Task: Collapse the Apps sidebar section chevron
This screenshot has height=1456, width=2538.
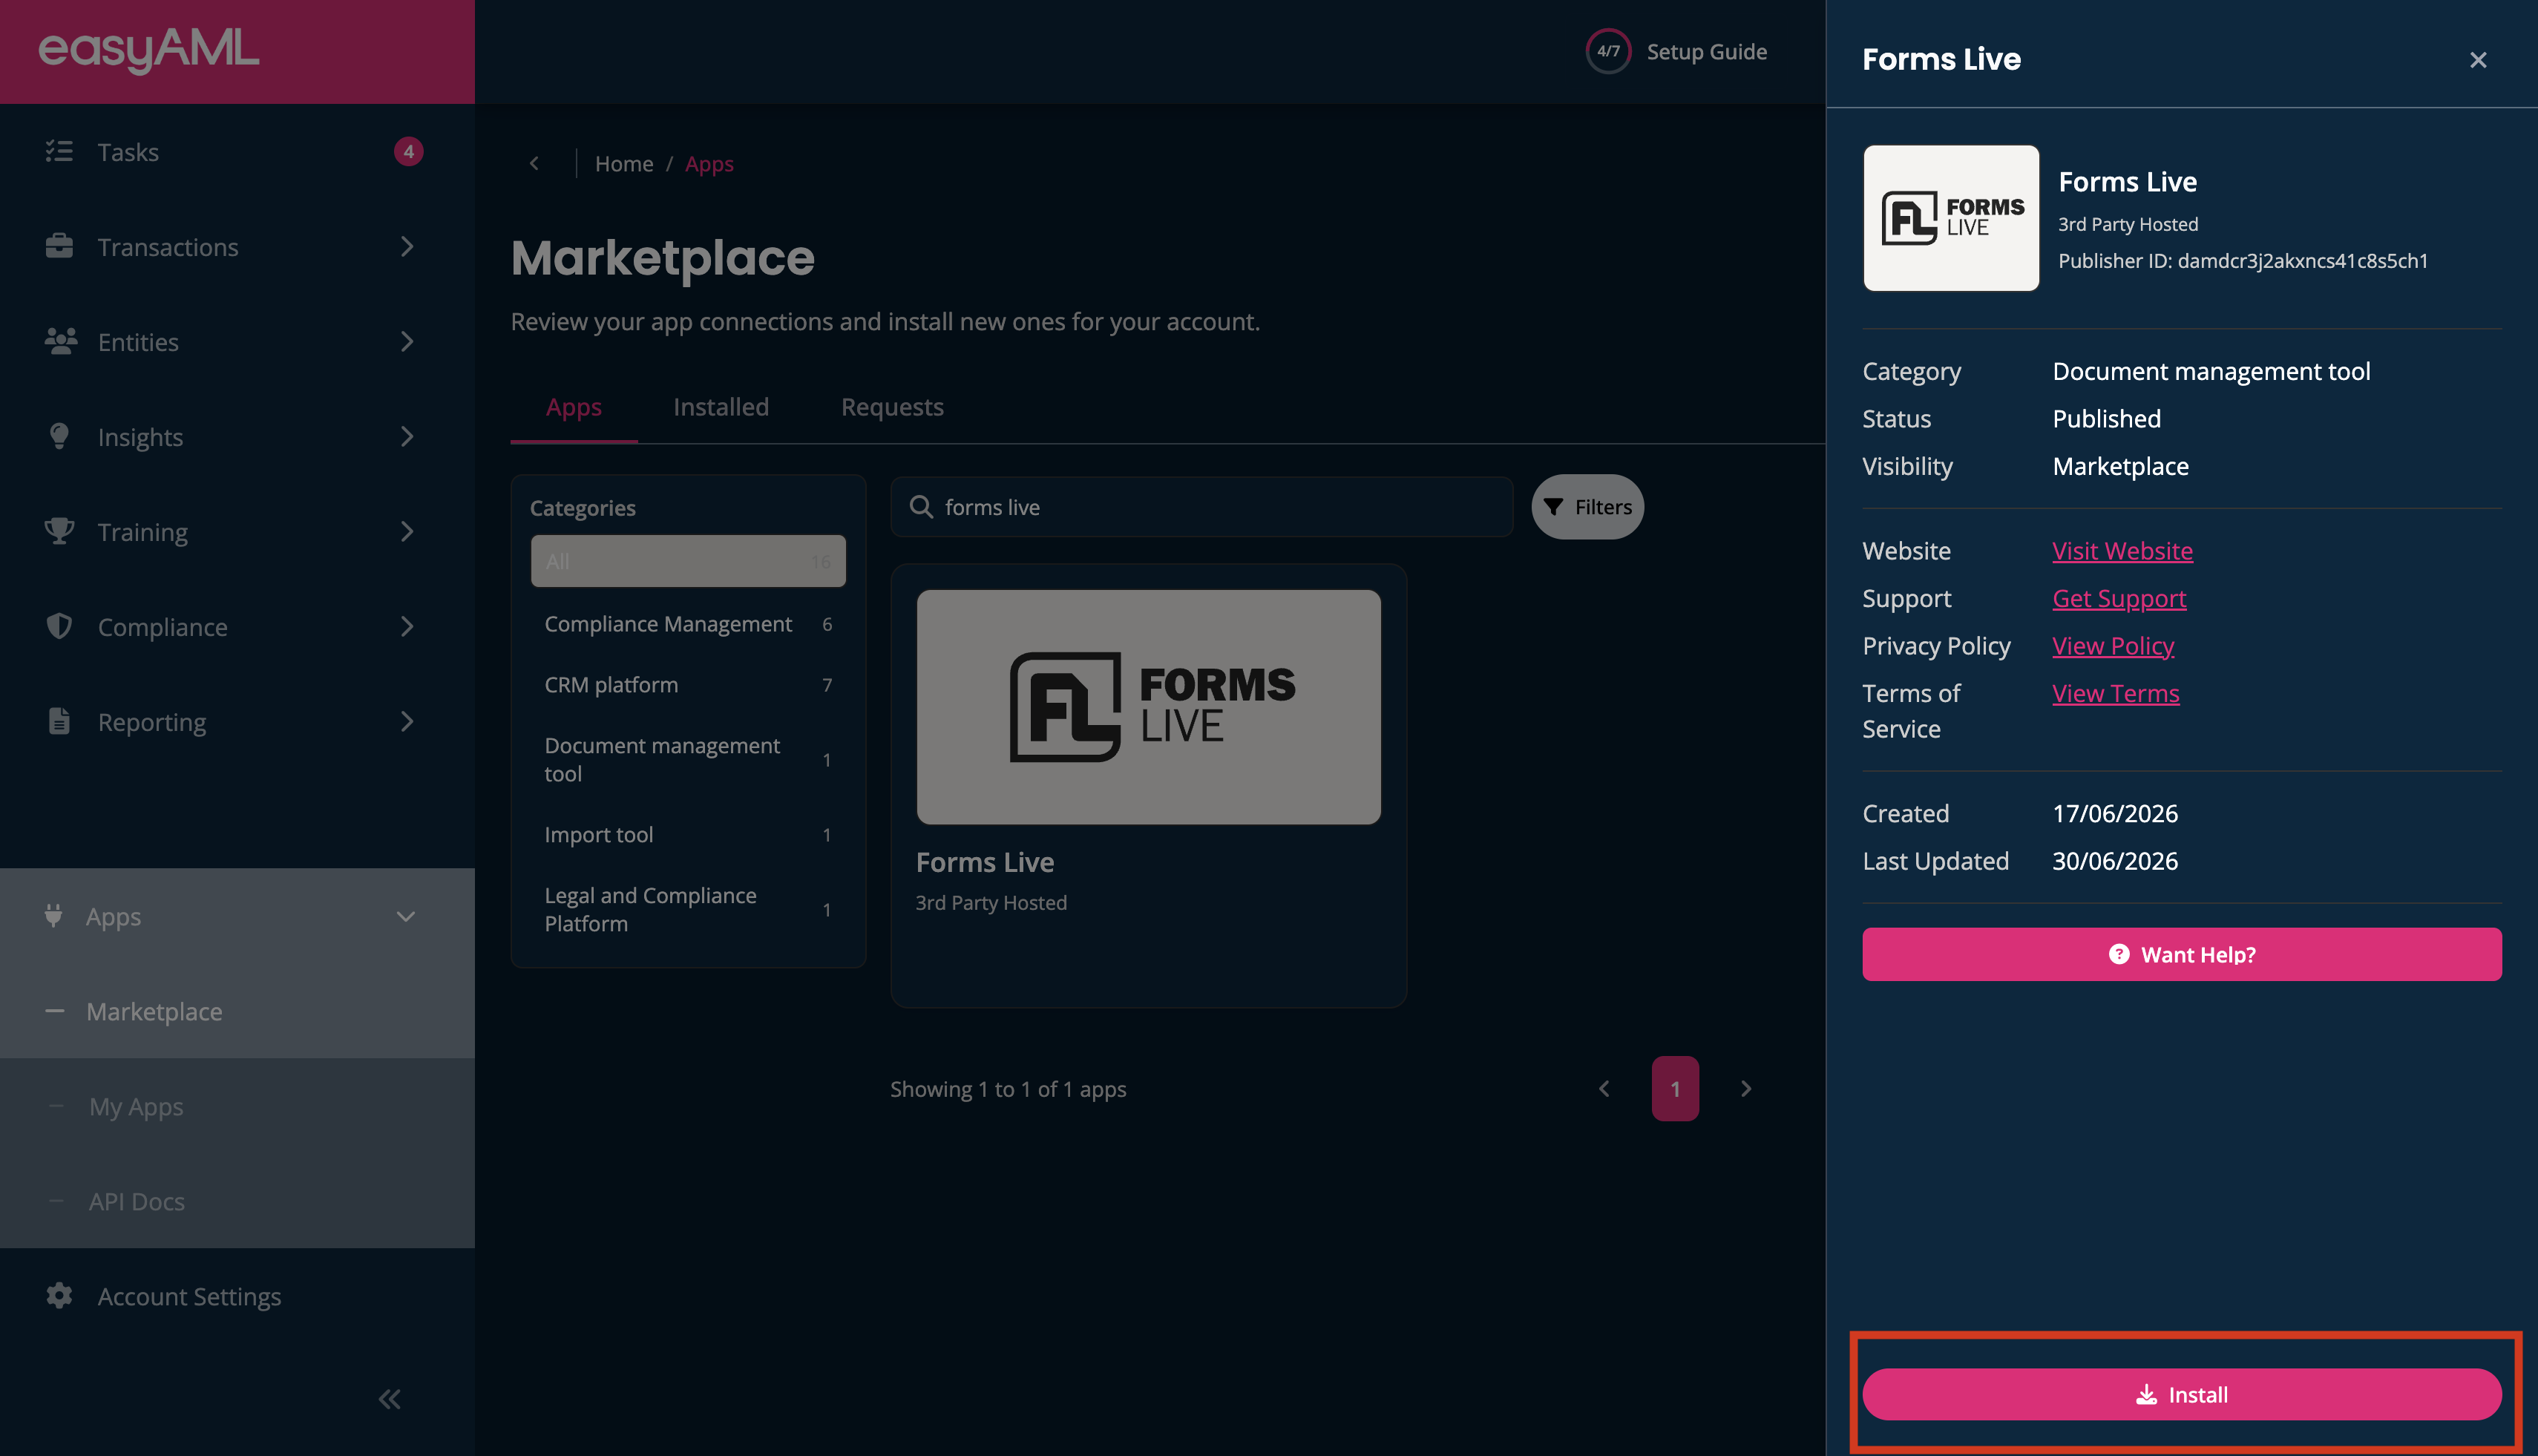Action: point(405,916)
